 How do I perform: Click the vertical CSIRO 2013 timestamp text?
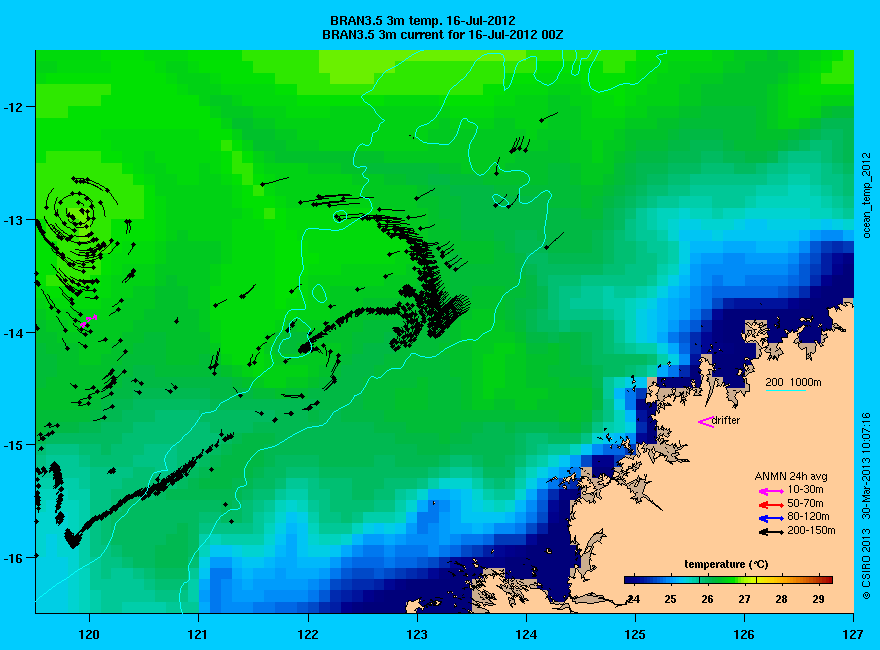point(867,506)
